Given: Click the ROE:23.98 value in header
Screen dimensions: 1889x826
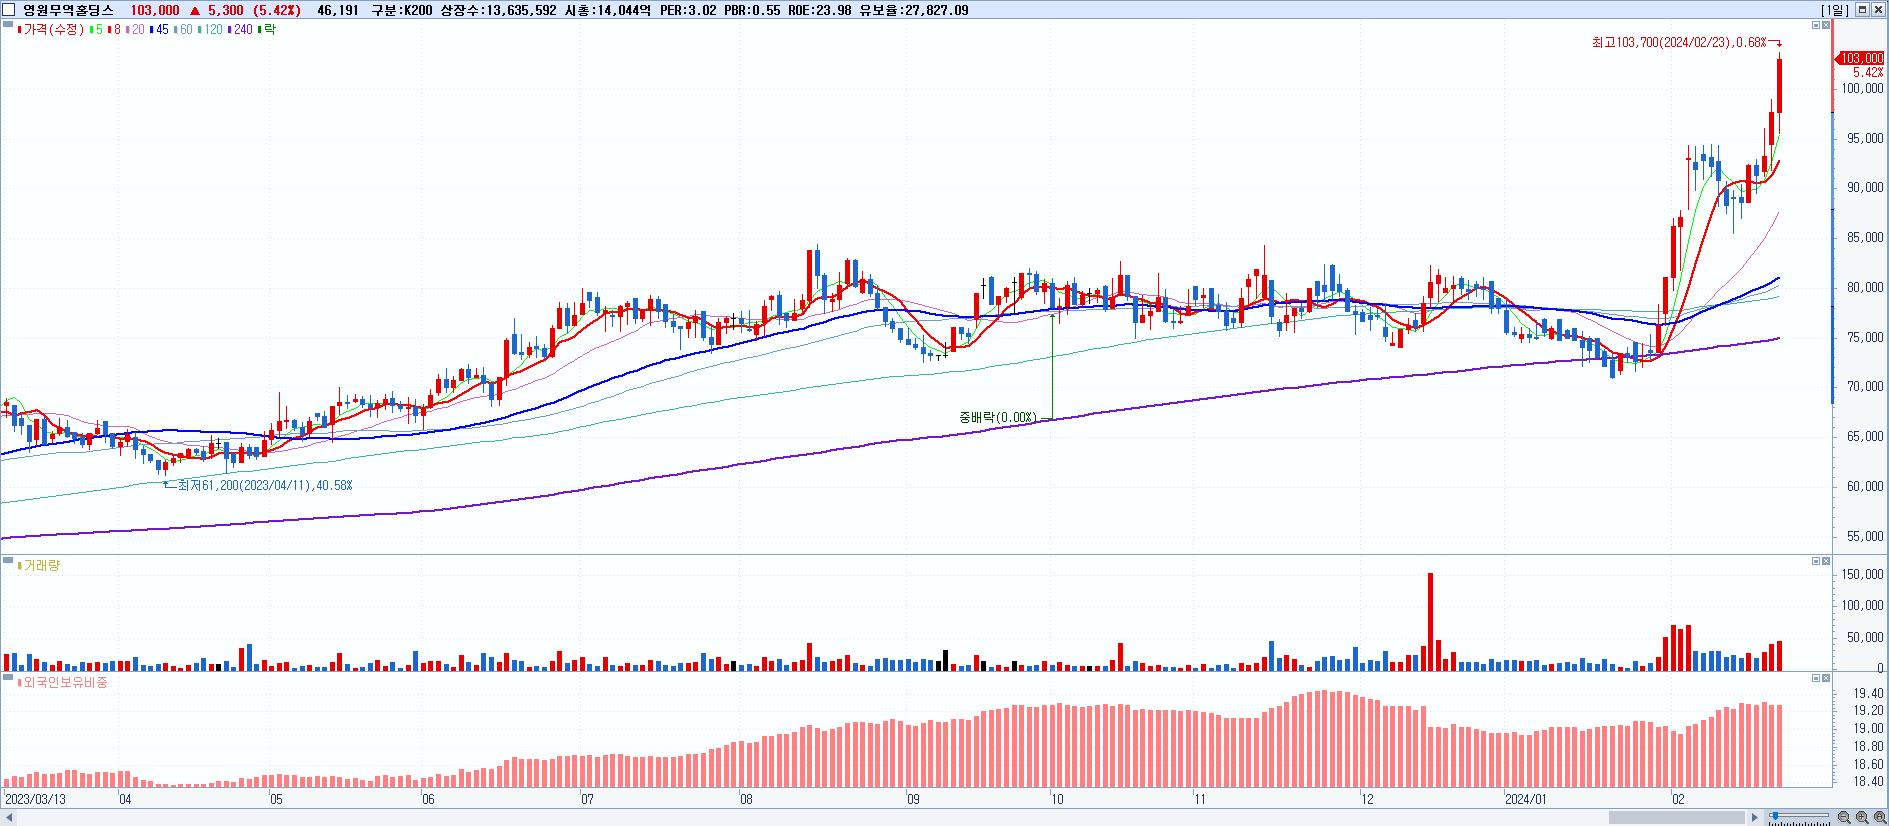Looking at the screenshot, I should click(820, 10).
